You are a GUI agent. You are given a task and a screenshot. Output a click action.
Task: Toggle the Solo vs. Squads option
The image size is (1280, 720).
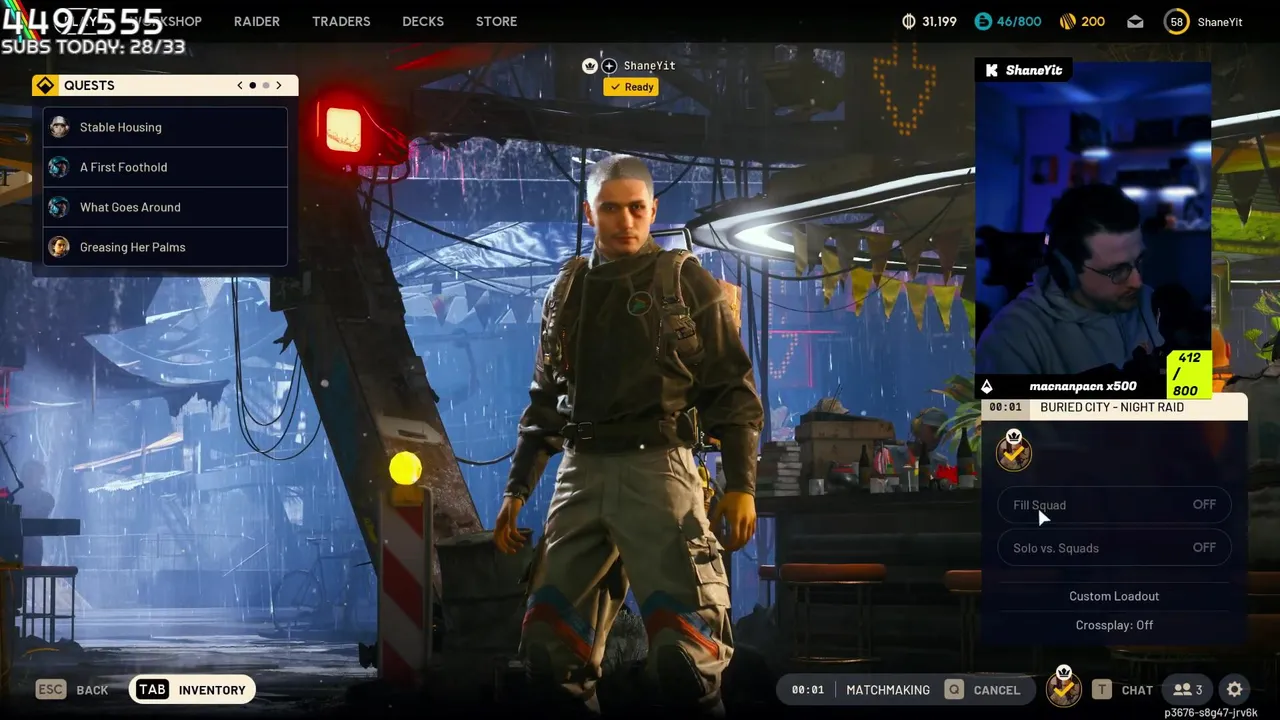(1114, 548)
